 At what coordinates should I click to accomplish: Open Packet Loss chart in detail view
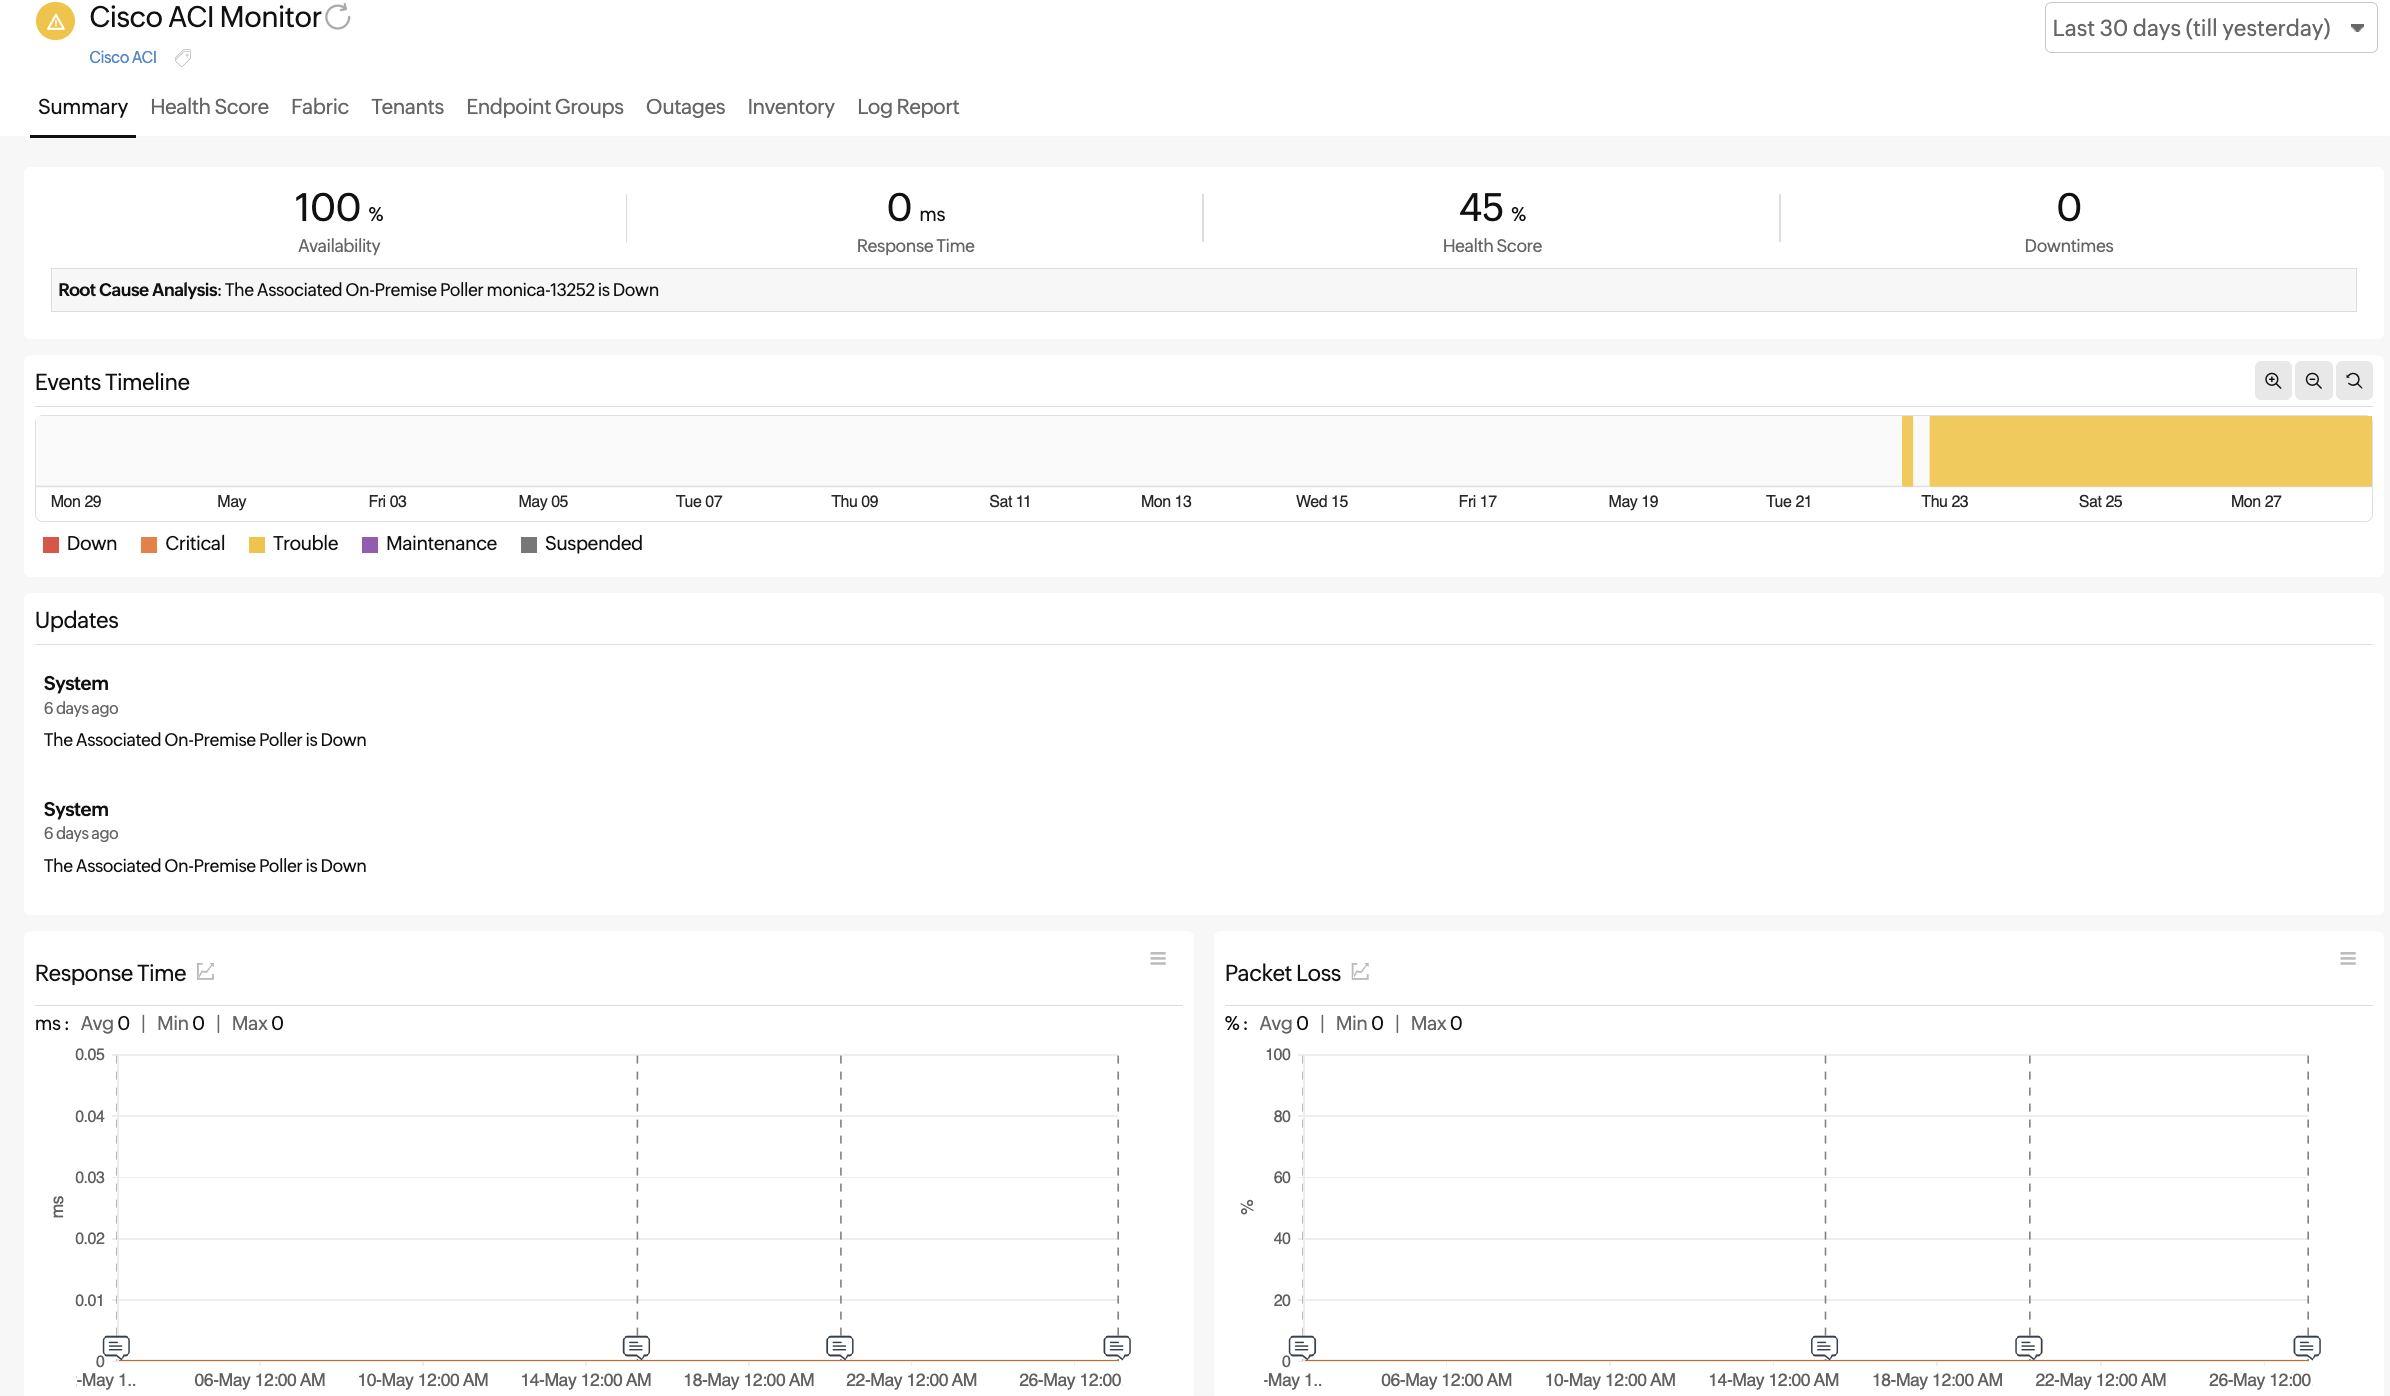pos(1360,972)
